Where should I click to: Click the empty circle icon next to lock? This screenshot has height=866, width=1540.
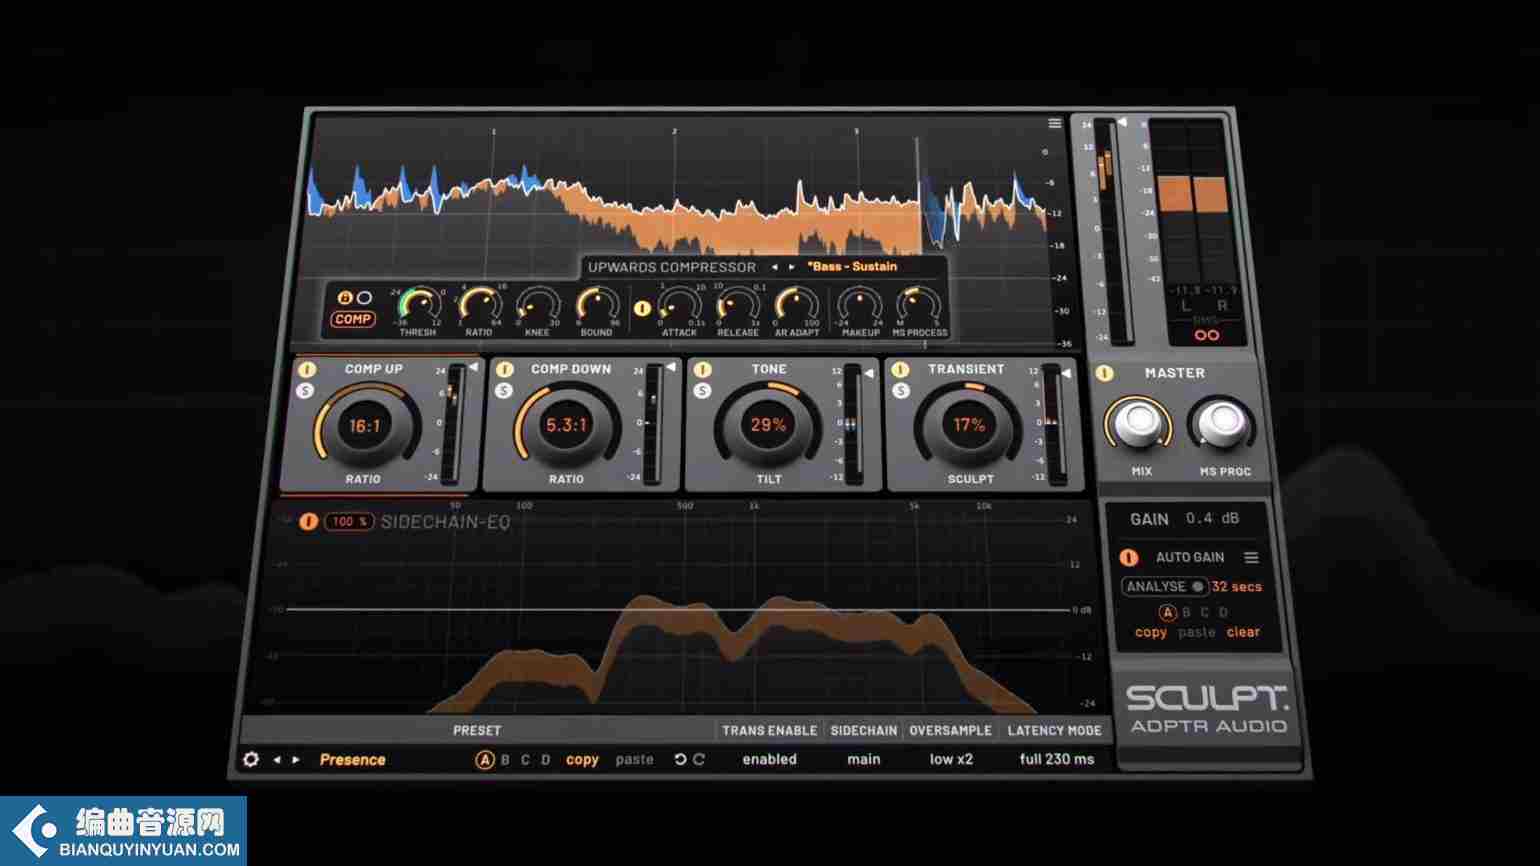click(x=364, y=298)
